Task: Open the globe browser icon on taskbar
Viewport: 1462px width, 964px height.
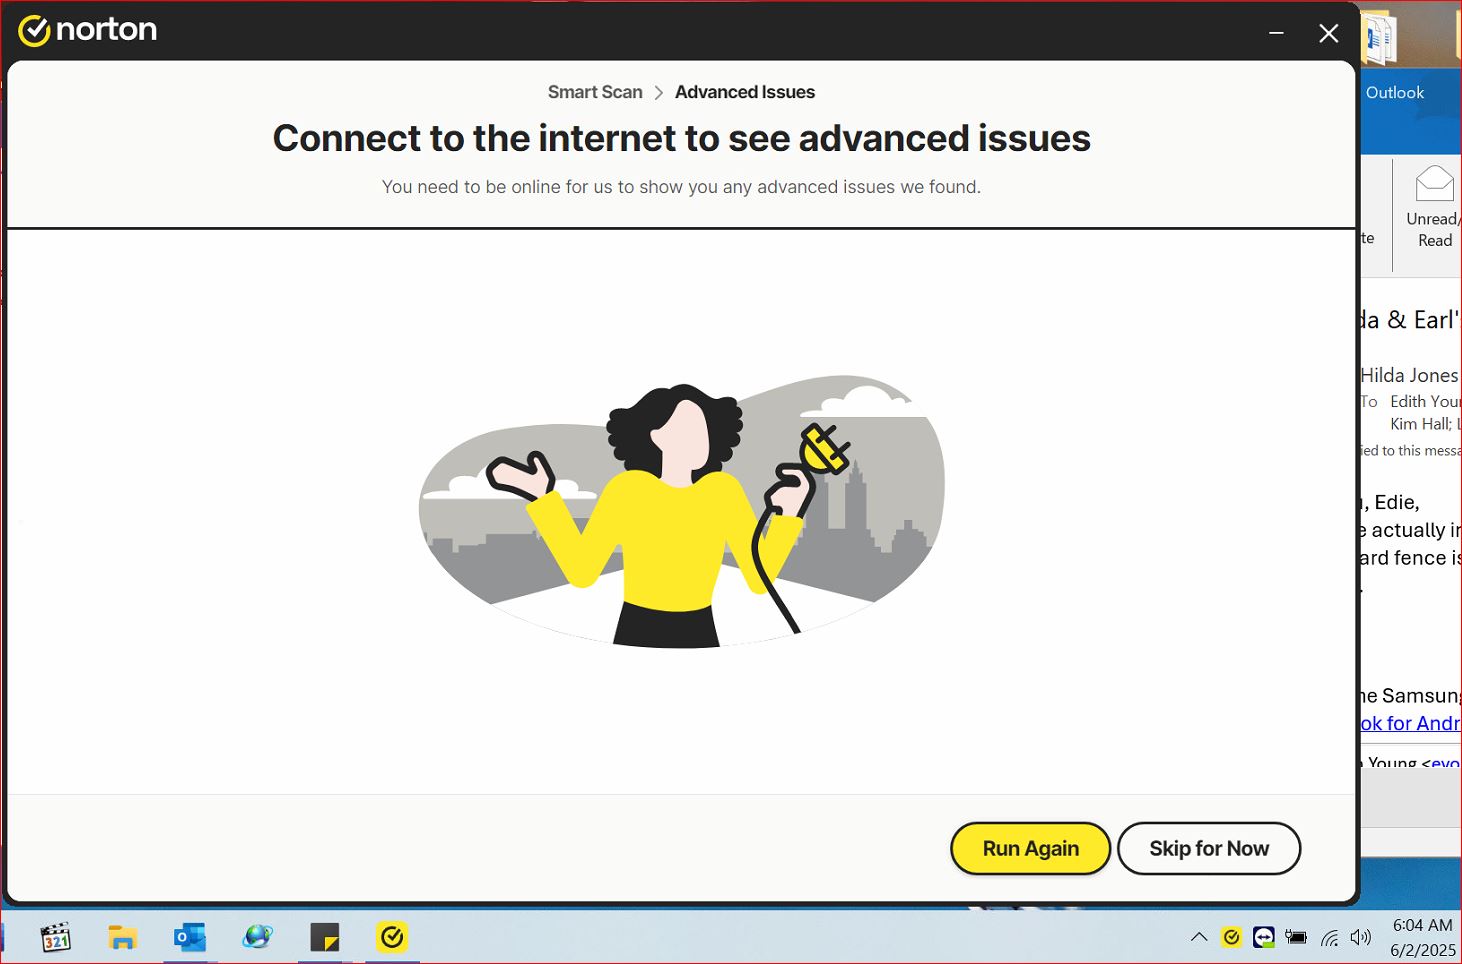Action: [x=257, y=937]
